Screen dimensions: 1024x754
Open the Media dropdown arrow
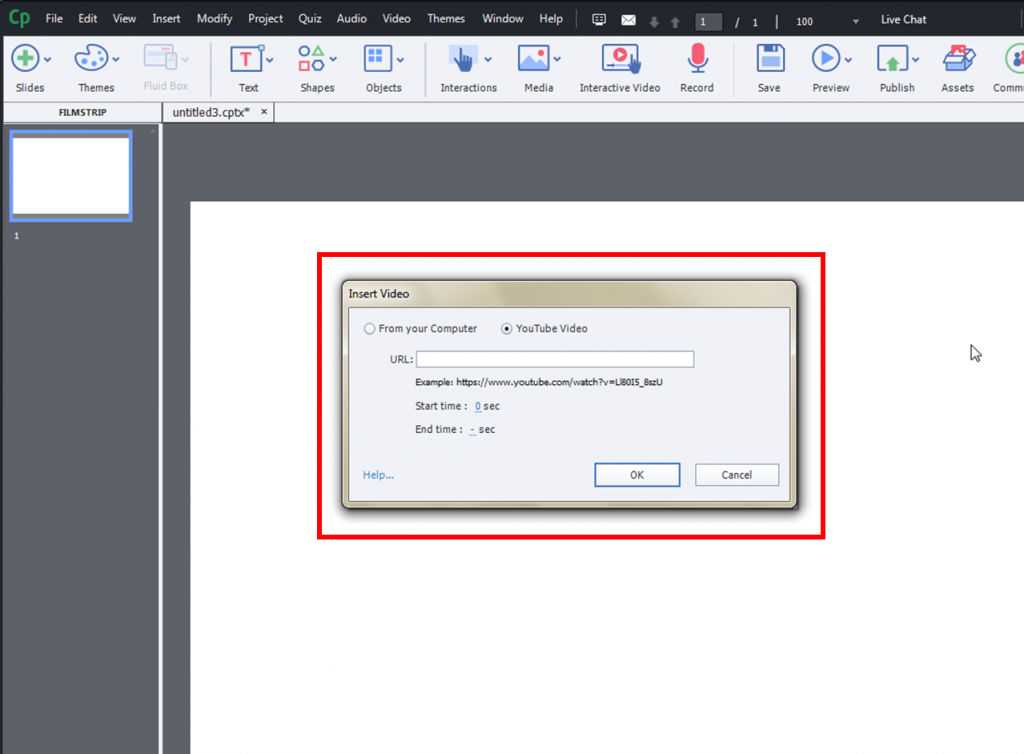coord(556,58)
